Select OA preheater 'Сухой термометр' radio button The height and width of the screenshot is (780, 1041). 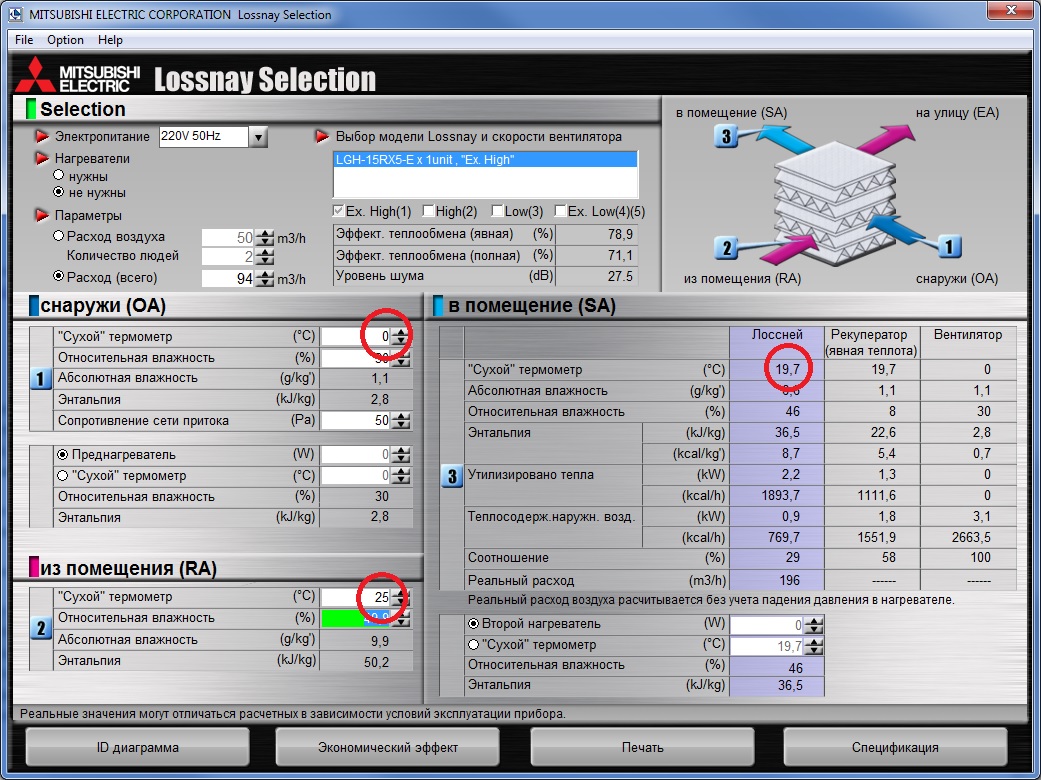point(62,475)
